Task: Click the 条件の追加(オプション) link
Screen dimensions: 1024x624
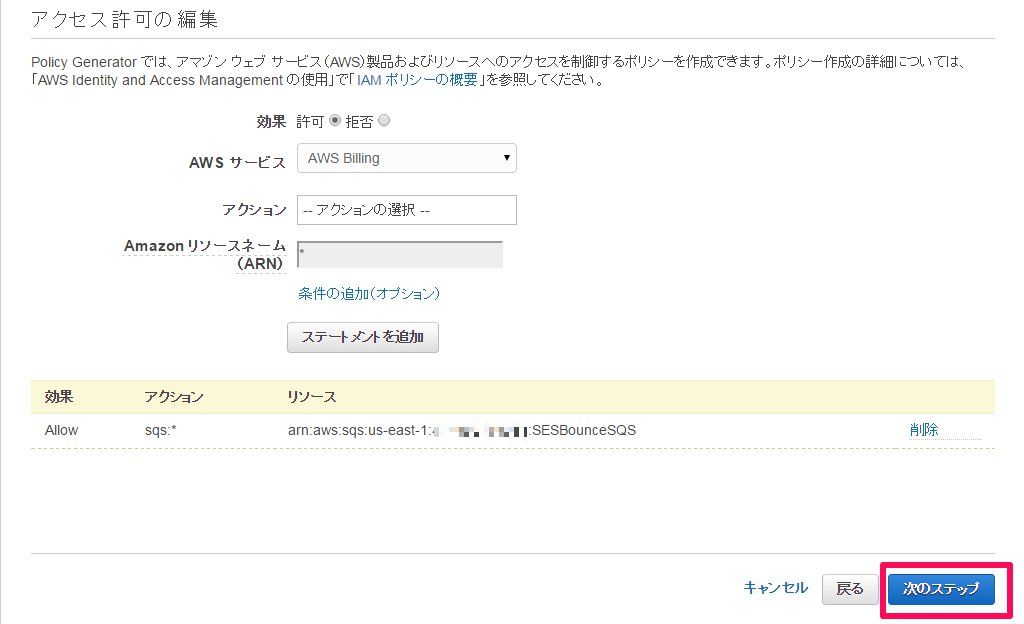Action: point(369,294)
